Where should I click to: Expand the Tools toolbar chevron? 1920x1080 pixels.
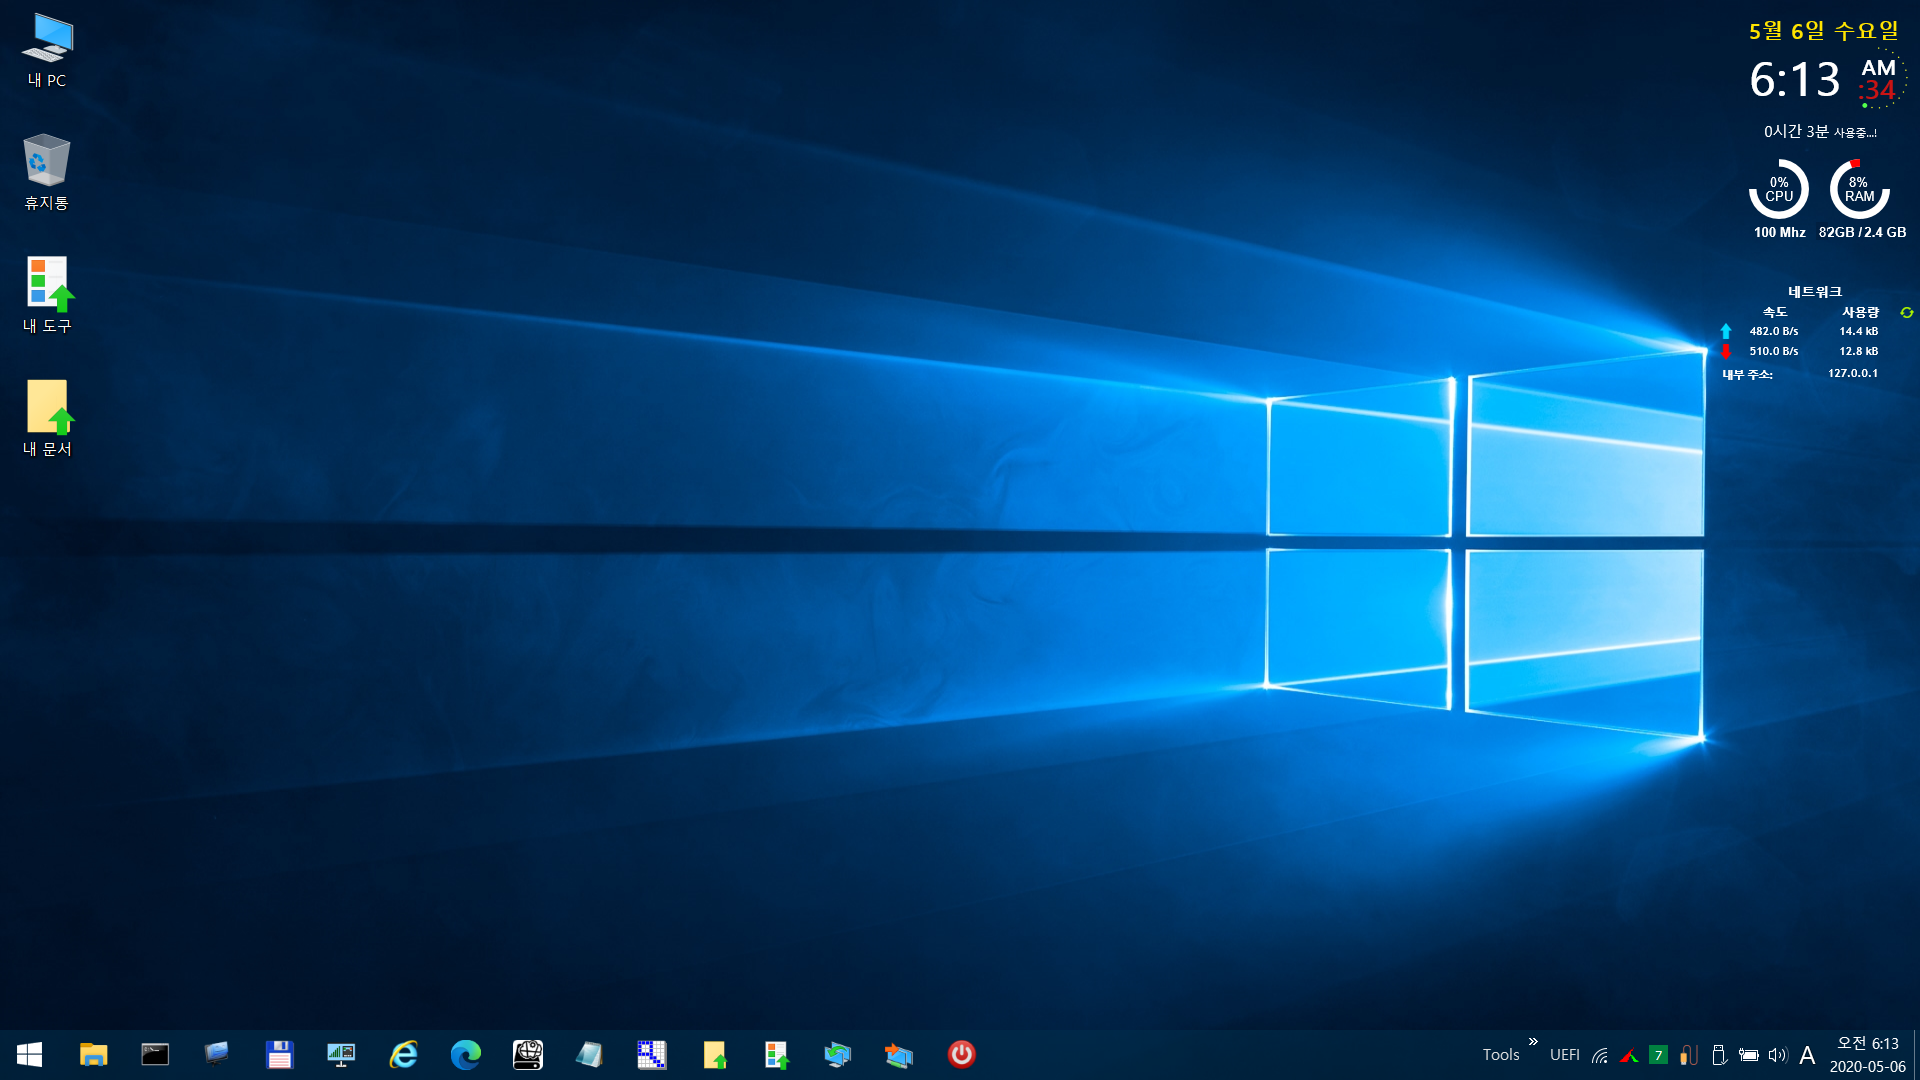[x=1533, y=1042]
